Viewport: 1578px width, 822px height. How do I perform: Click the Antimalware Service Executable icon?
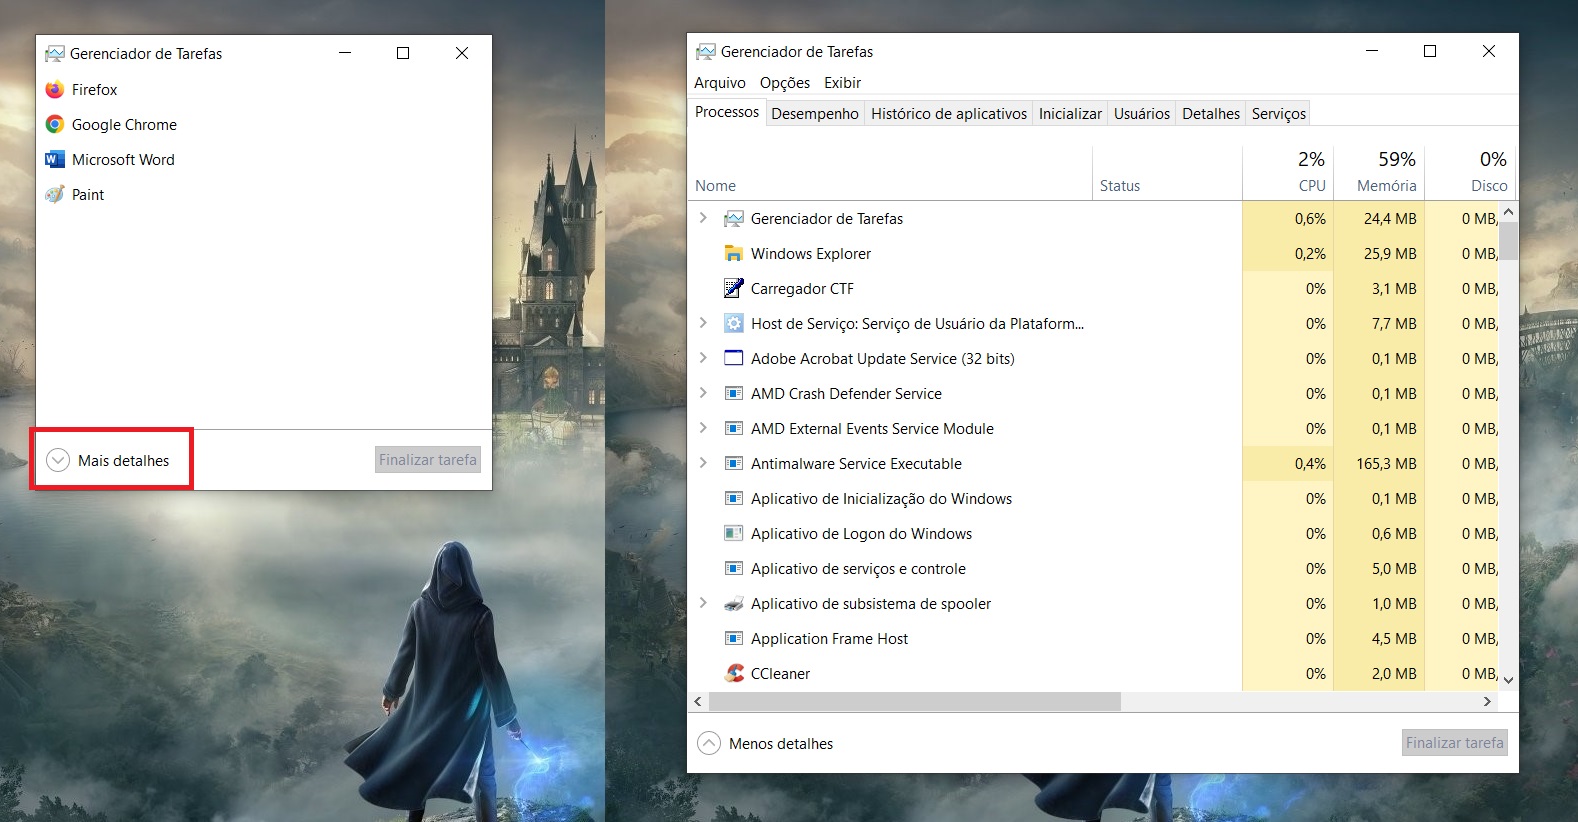(x=734, y=464)
